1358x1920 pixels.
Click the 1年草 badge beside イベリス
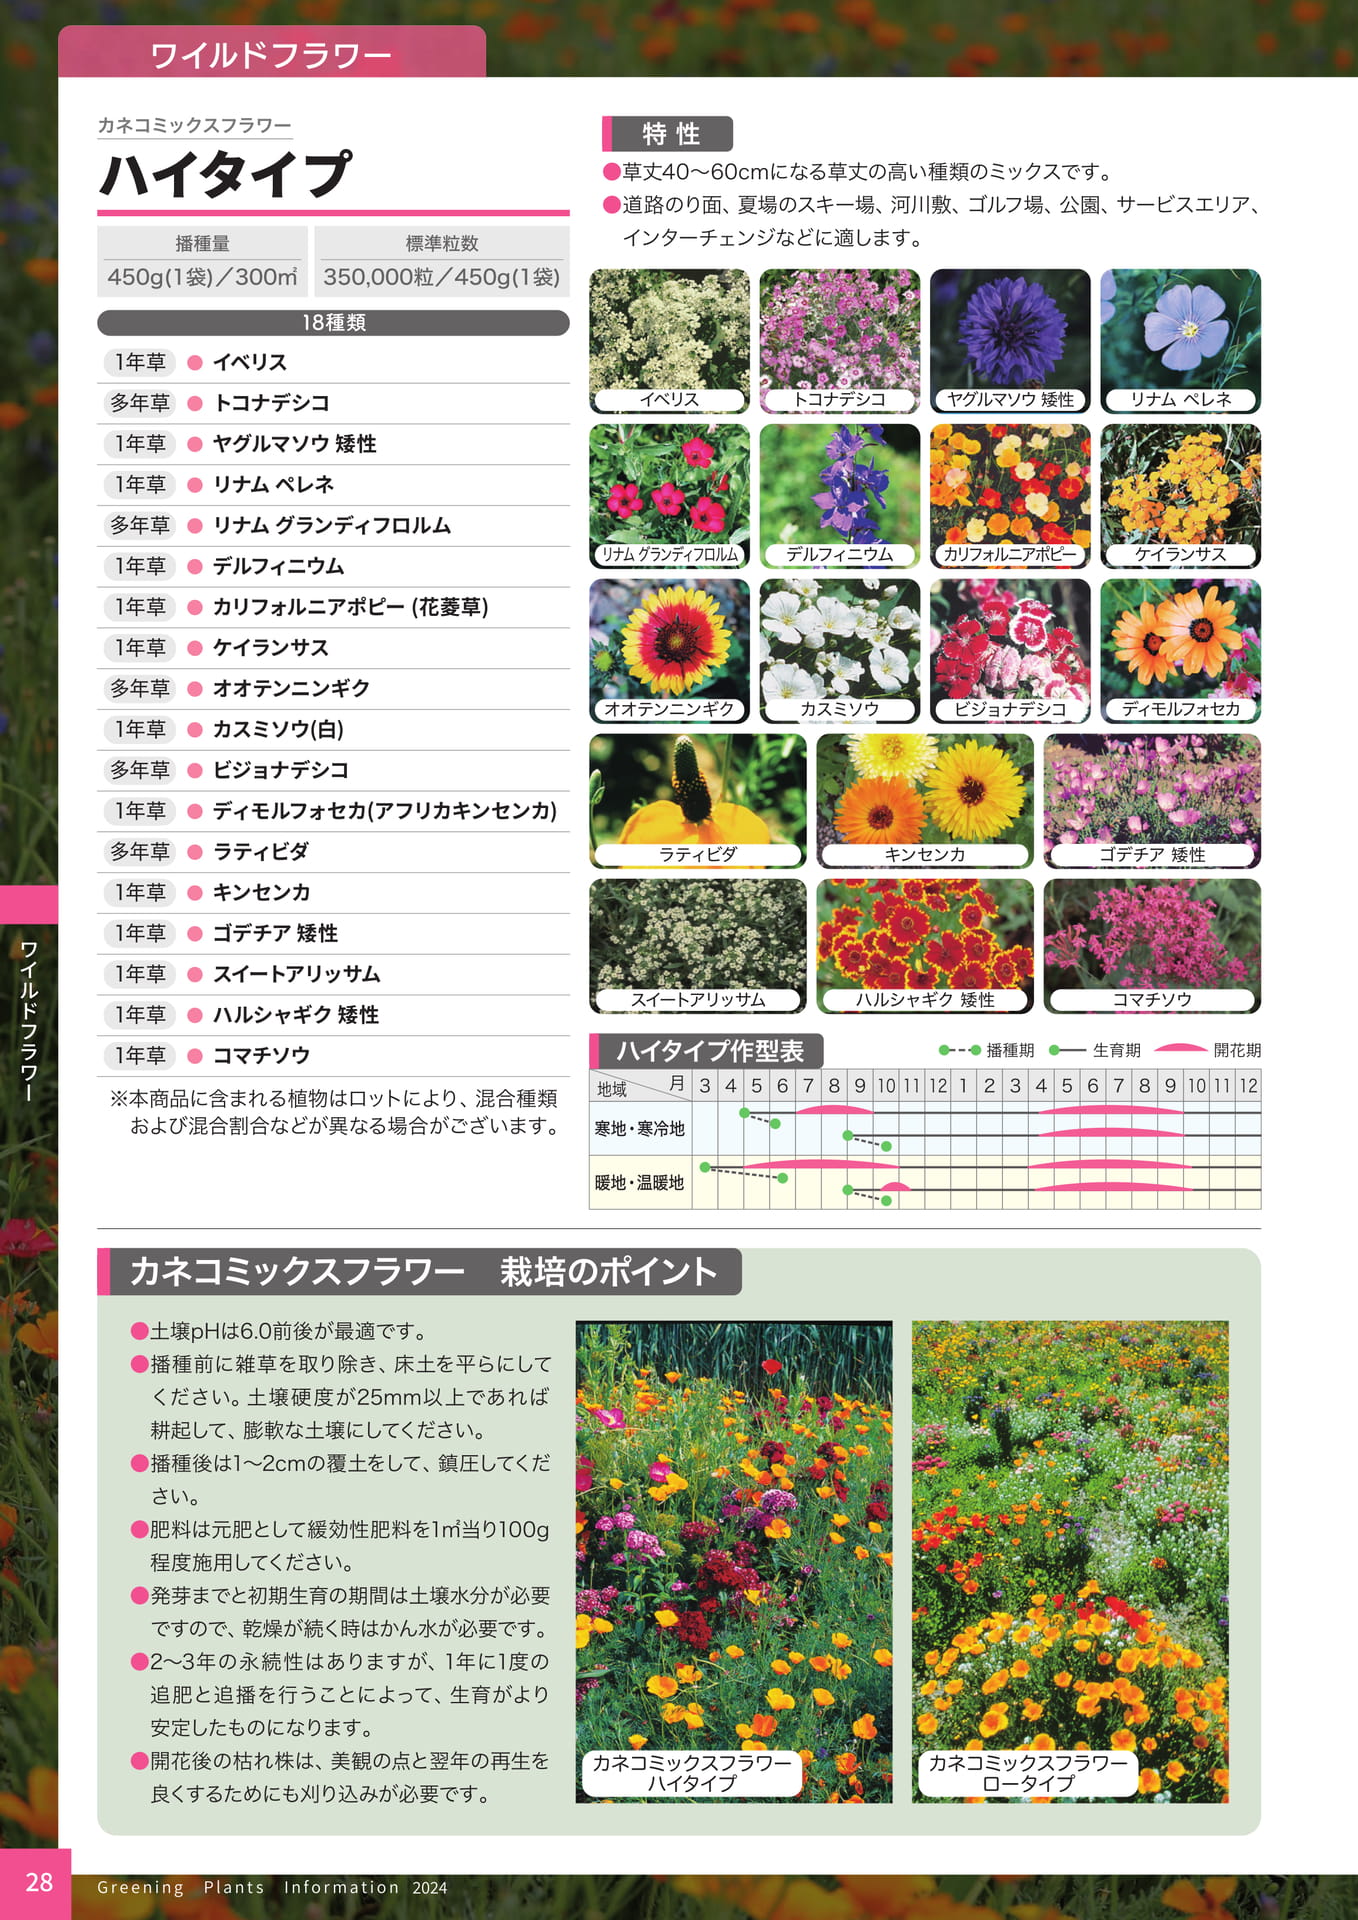[x=139, y=362]
